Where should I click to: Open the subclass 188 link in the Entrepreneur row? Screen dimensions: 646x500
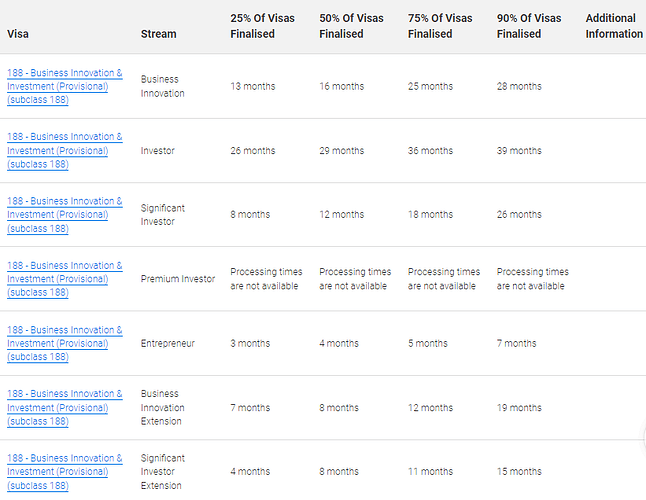click(x=65, y=343)
